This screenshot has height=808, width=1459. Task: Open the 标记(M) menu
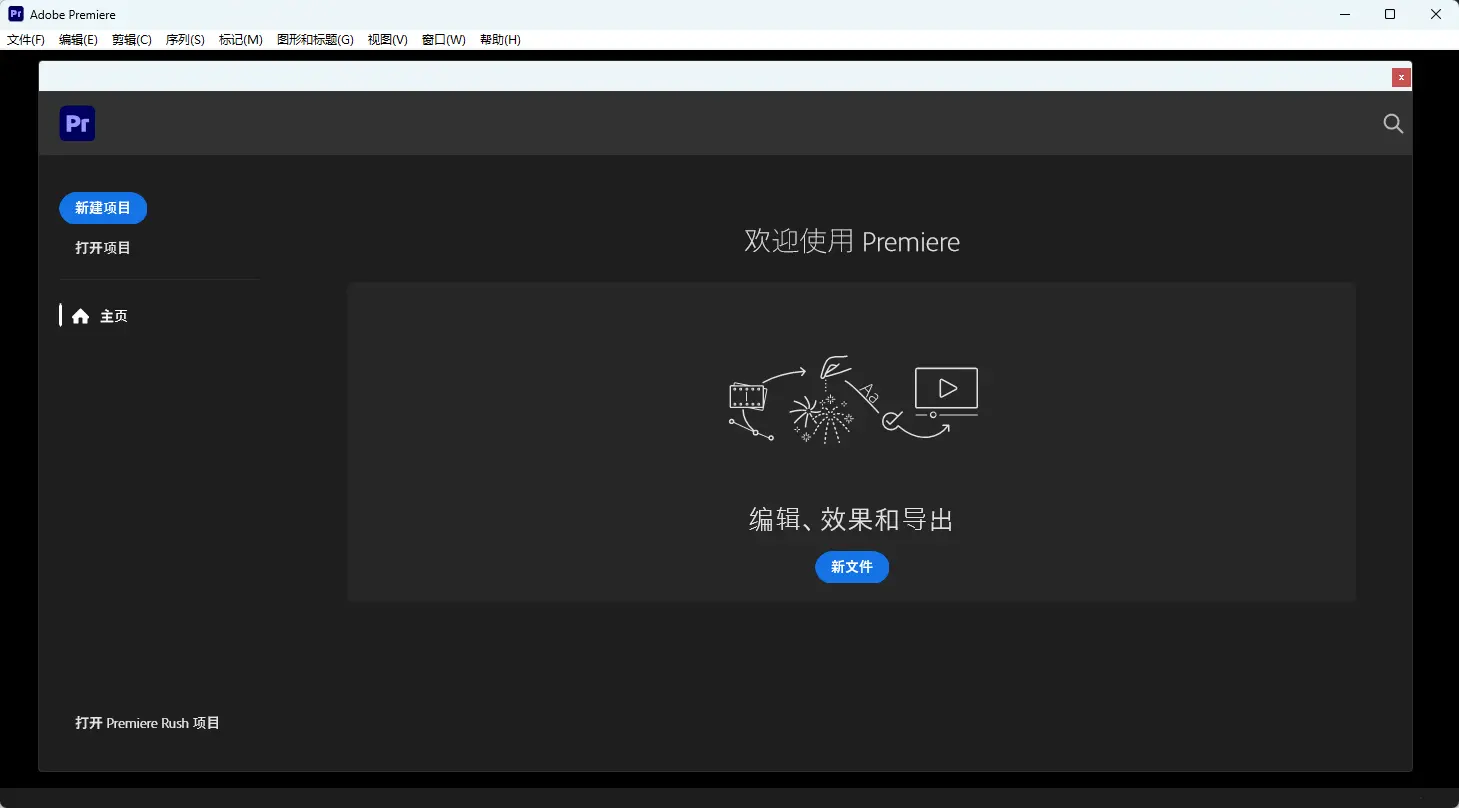241,40
